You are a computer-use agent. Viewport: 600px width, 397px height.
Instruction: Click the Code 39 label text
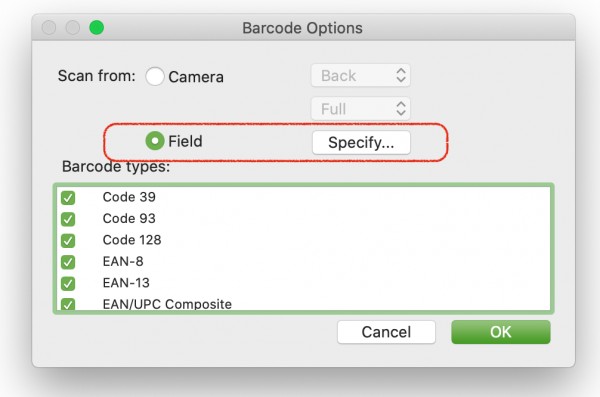coord(129,197)
